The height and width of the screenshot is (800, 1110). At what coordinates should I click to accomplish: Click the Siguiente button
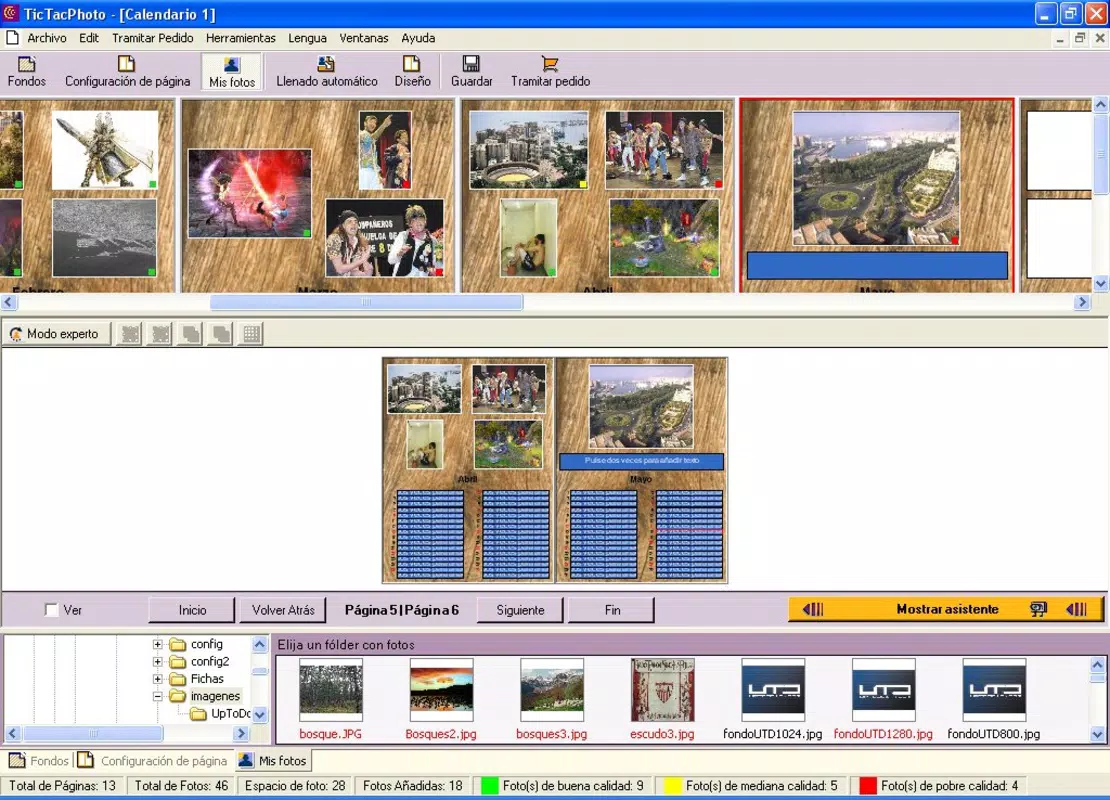pyautogui.click(x=520, y=610)
